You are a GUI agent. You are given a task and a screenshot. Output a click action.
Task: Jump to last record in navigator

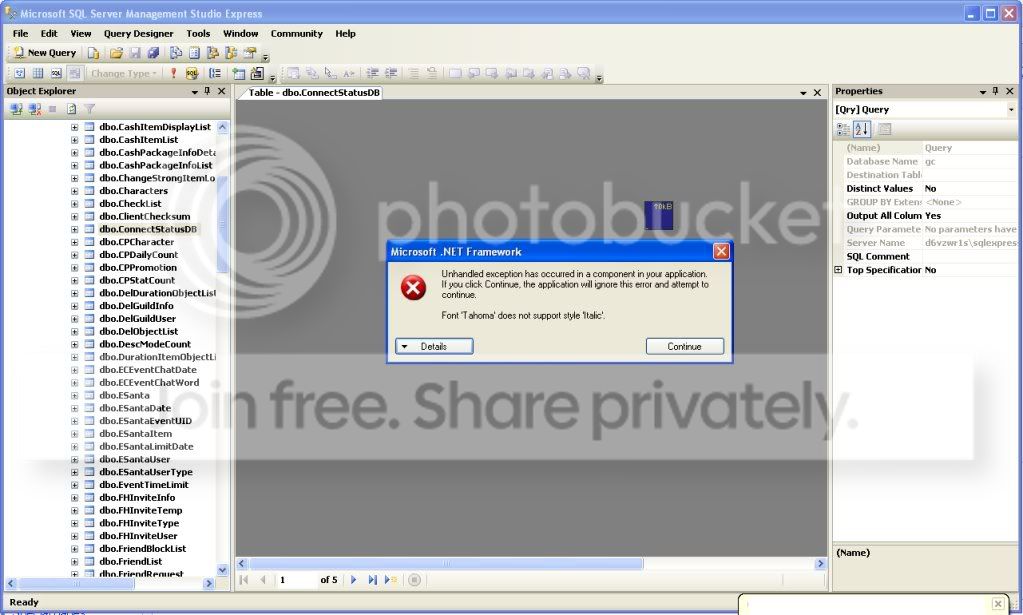pos(372,580)
